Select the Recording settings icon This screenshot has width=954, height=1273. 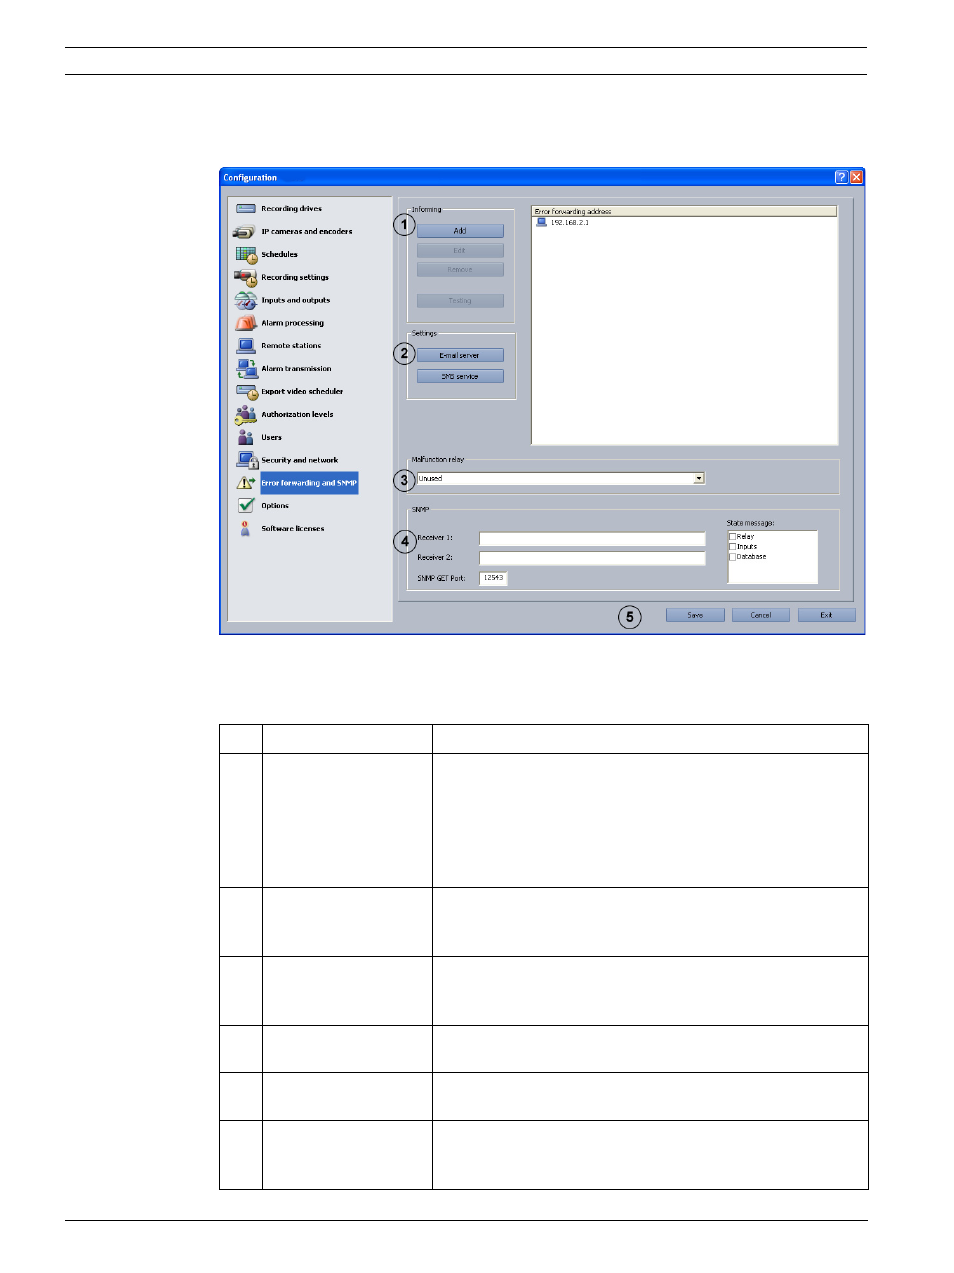[x=246, y=277]
